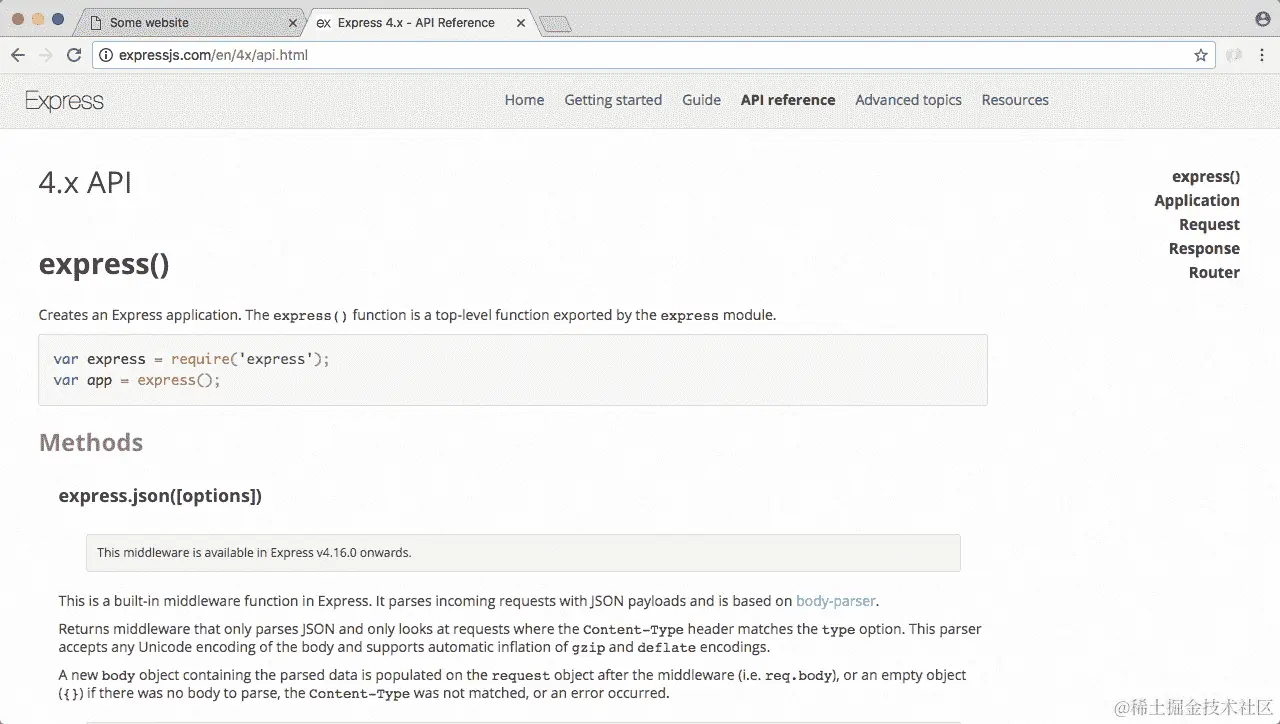
Task: Jump to express() in sidebar
Action: click(x=1206, y=177)
